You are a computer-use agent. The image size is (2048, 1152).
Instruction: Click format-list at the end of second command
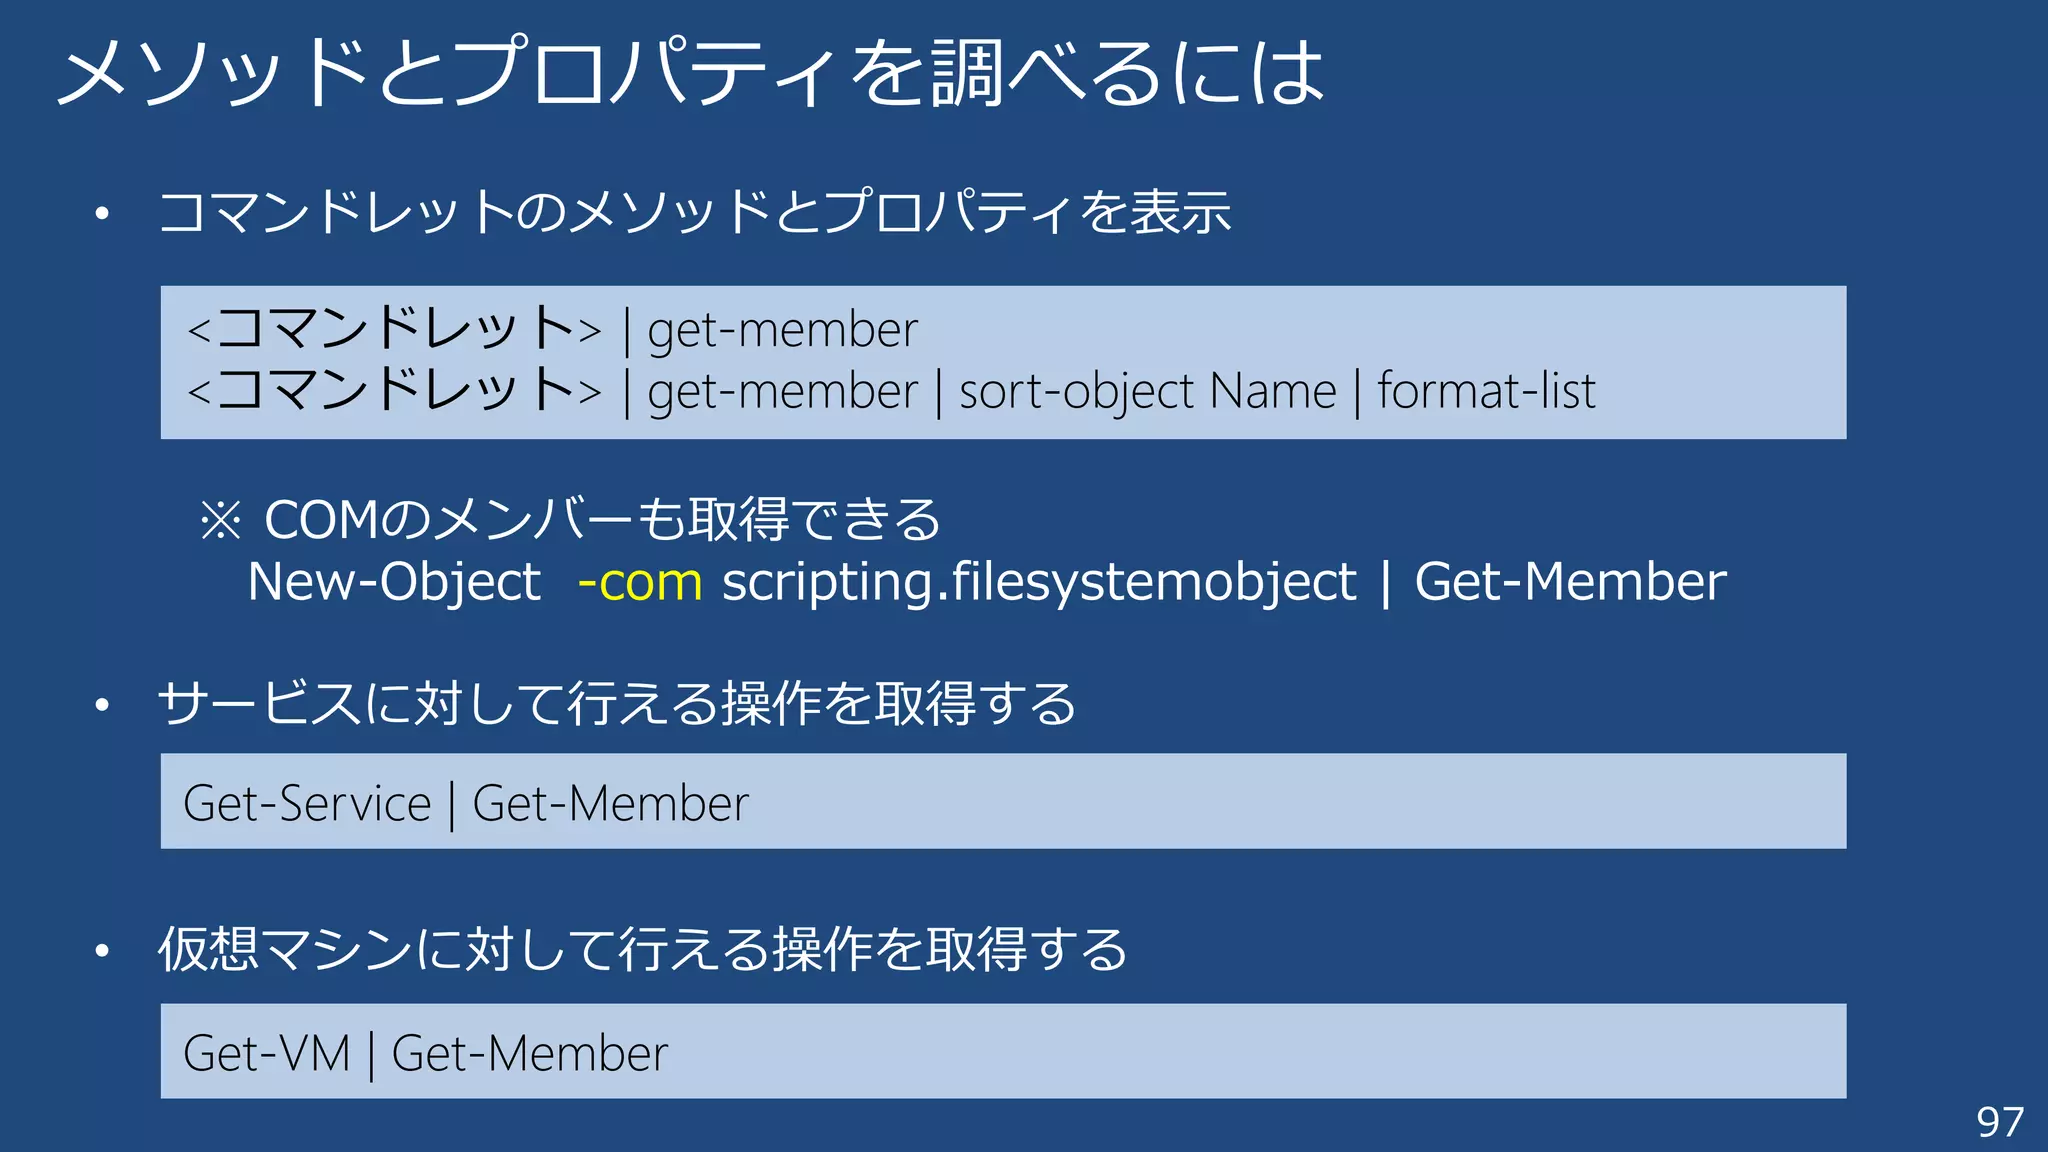coord(1486,390)
